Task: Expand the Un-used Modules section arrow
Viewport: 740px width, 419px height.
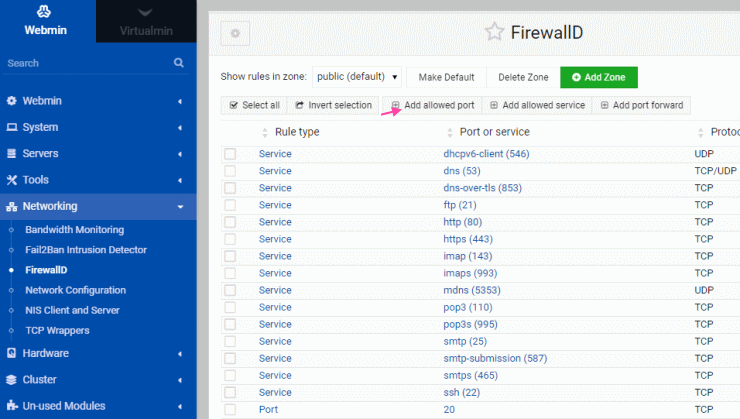Action: pos(180,406)
